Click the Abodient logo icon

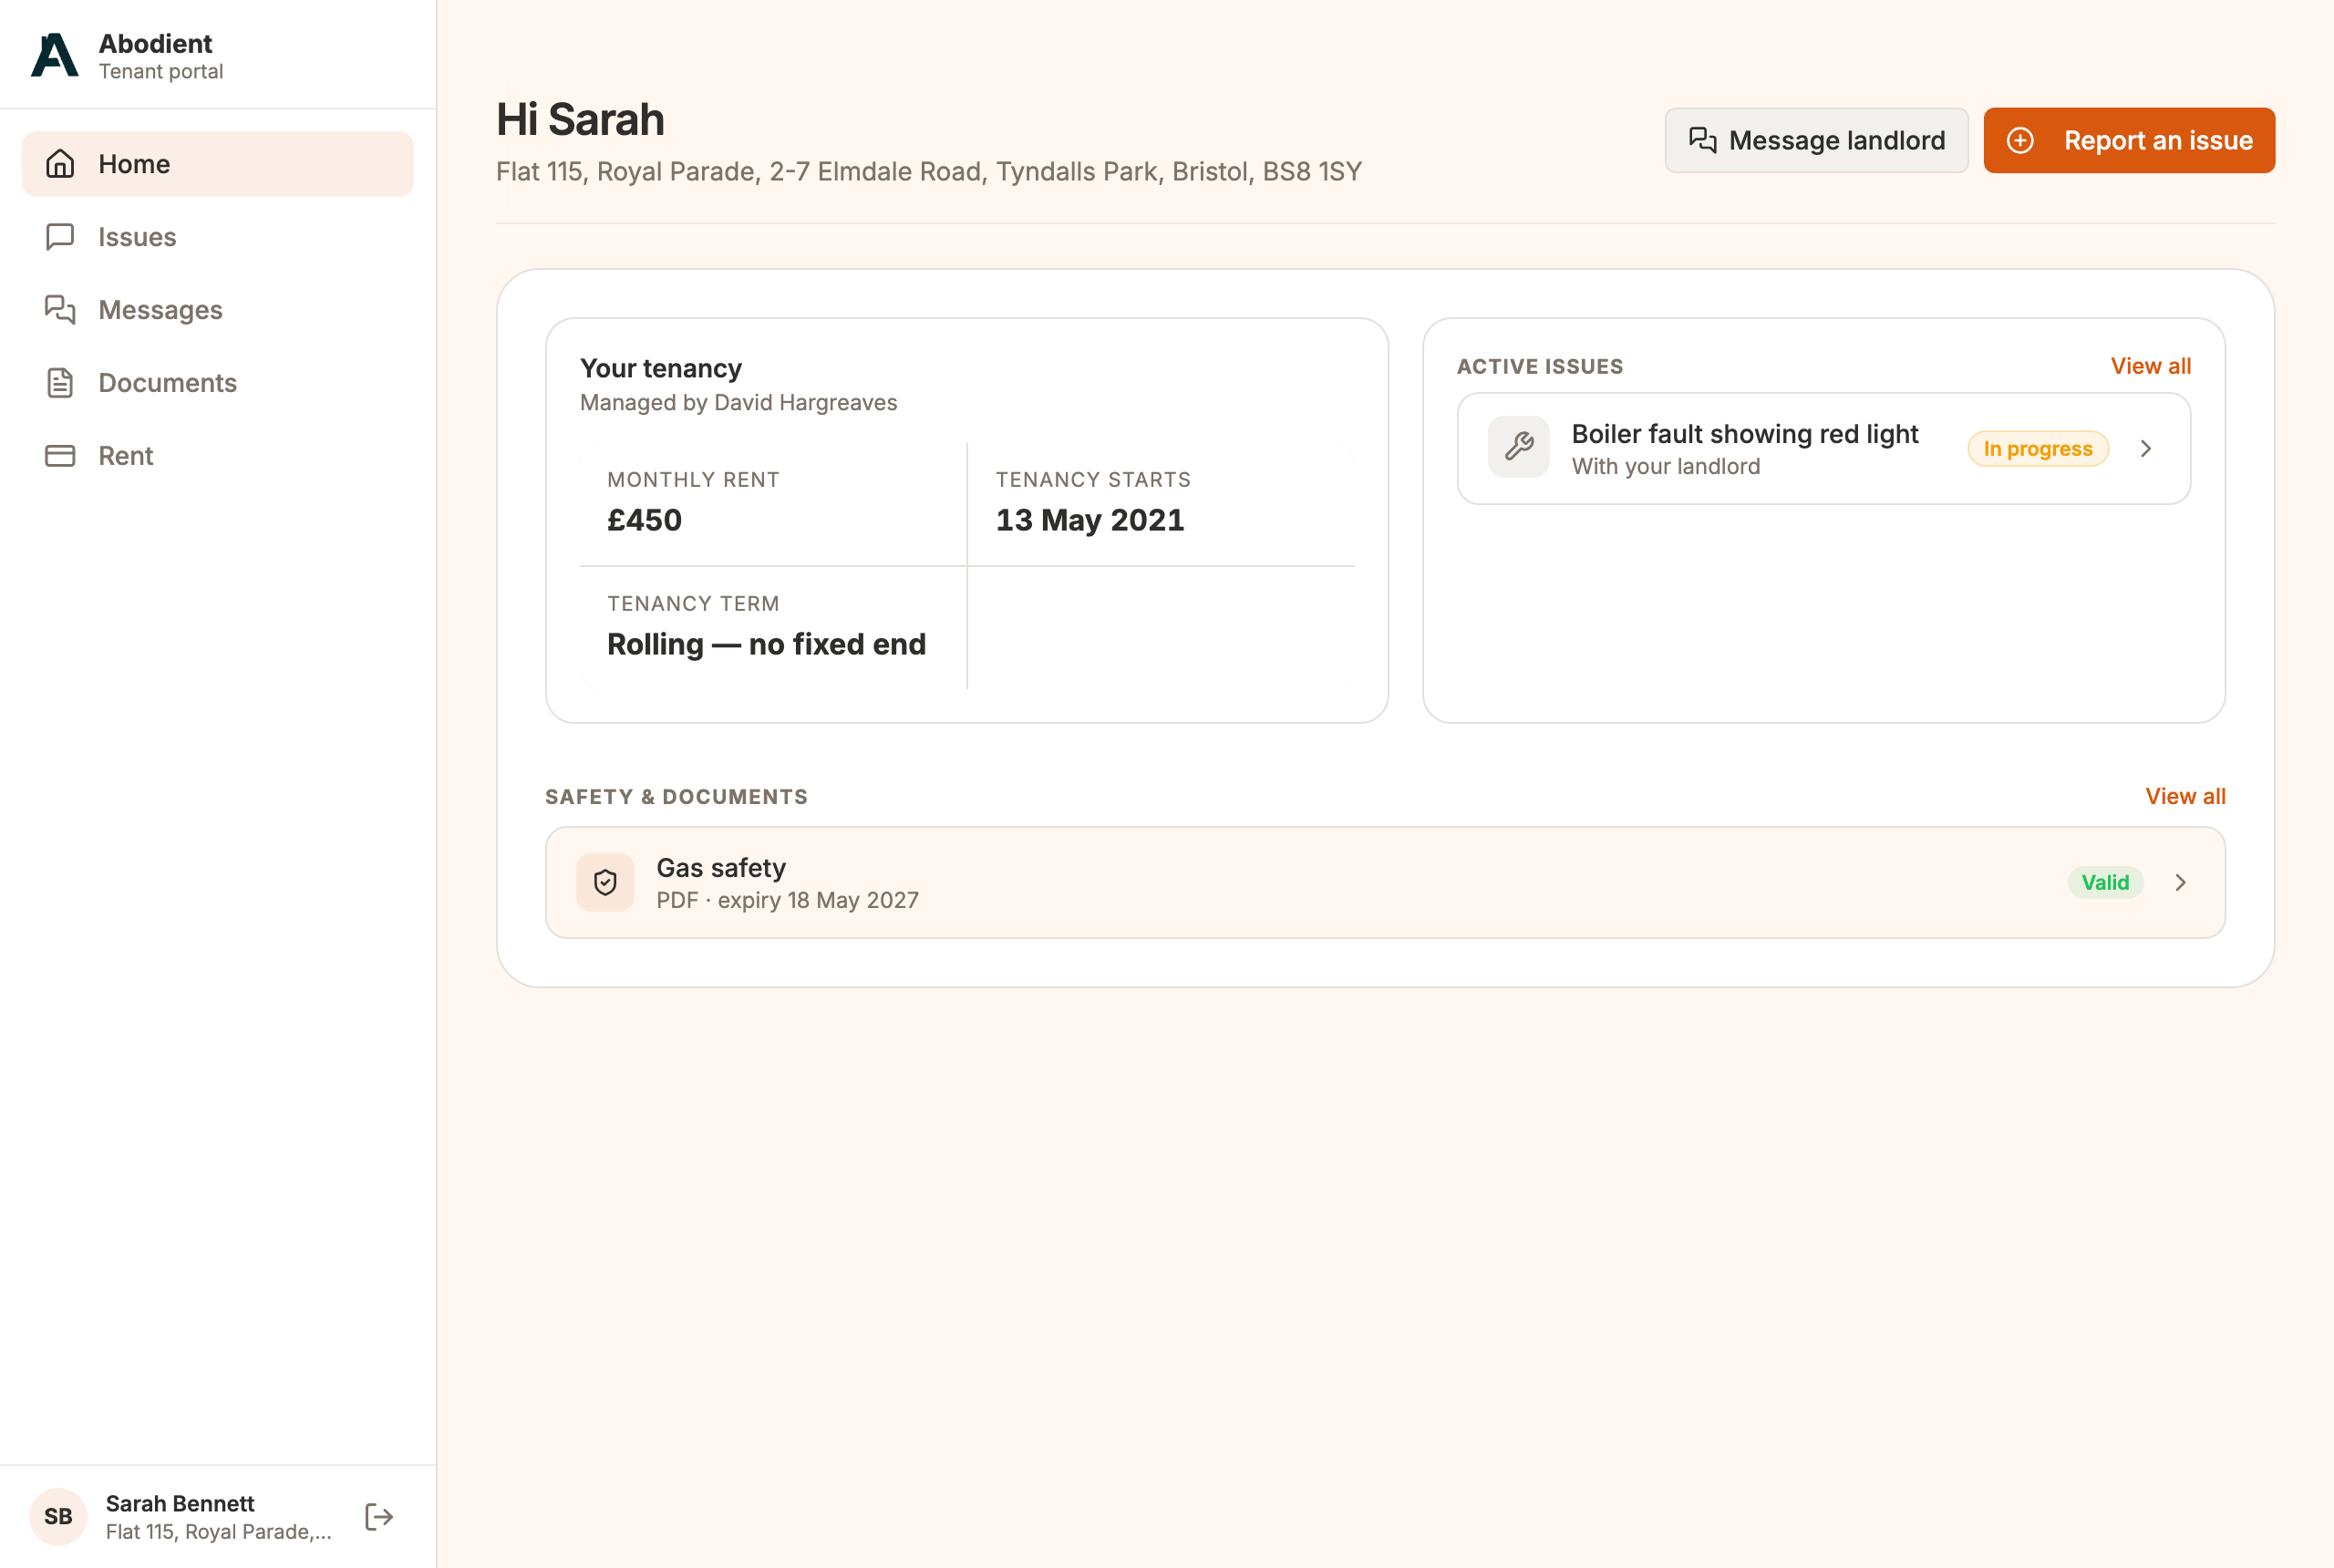54,55
